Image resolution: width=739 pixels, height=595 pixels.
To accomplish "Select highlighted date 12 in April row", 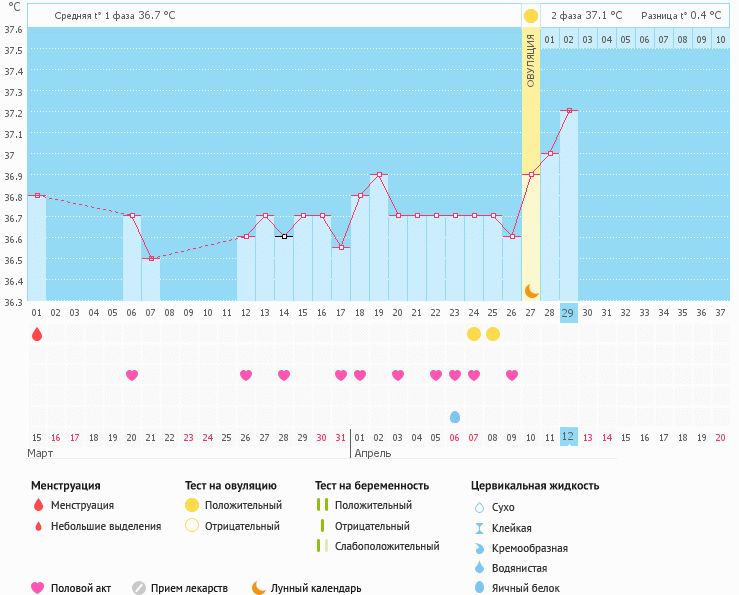I will [568, 437].
